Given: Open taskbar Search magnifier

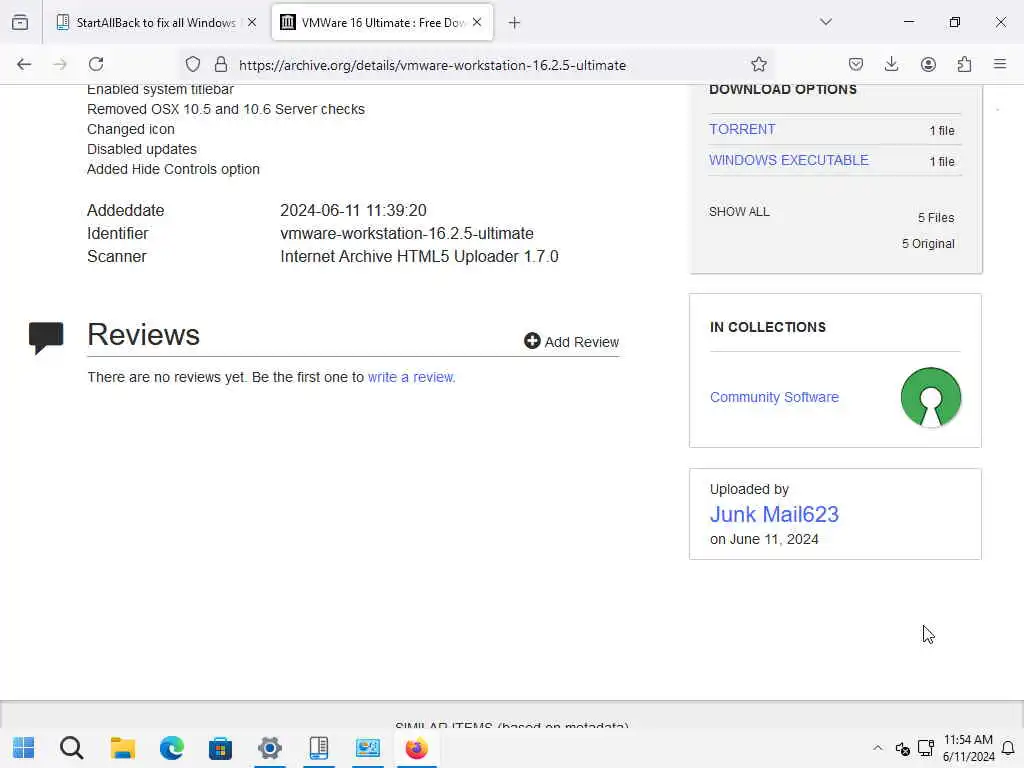Looking at the screenshot, I should [x=72, y=748].
